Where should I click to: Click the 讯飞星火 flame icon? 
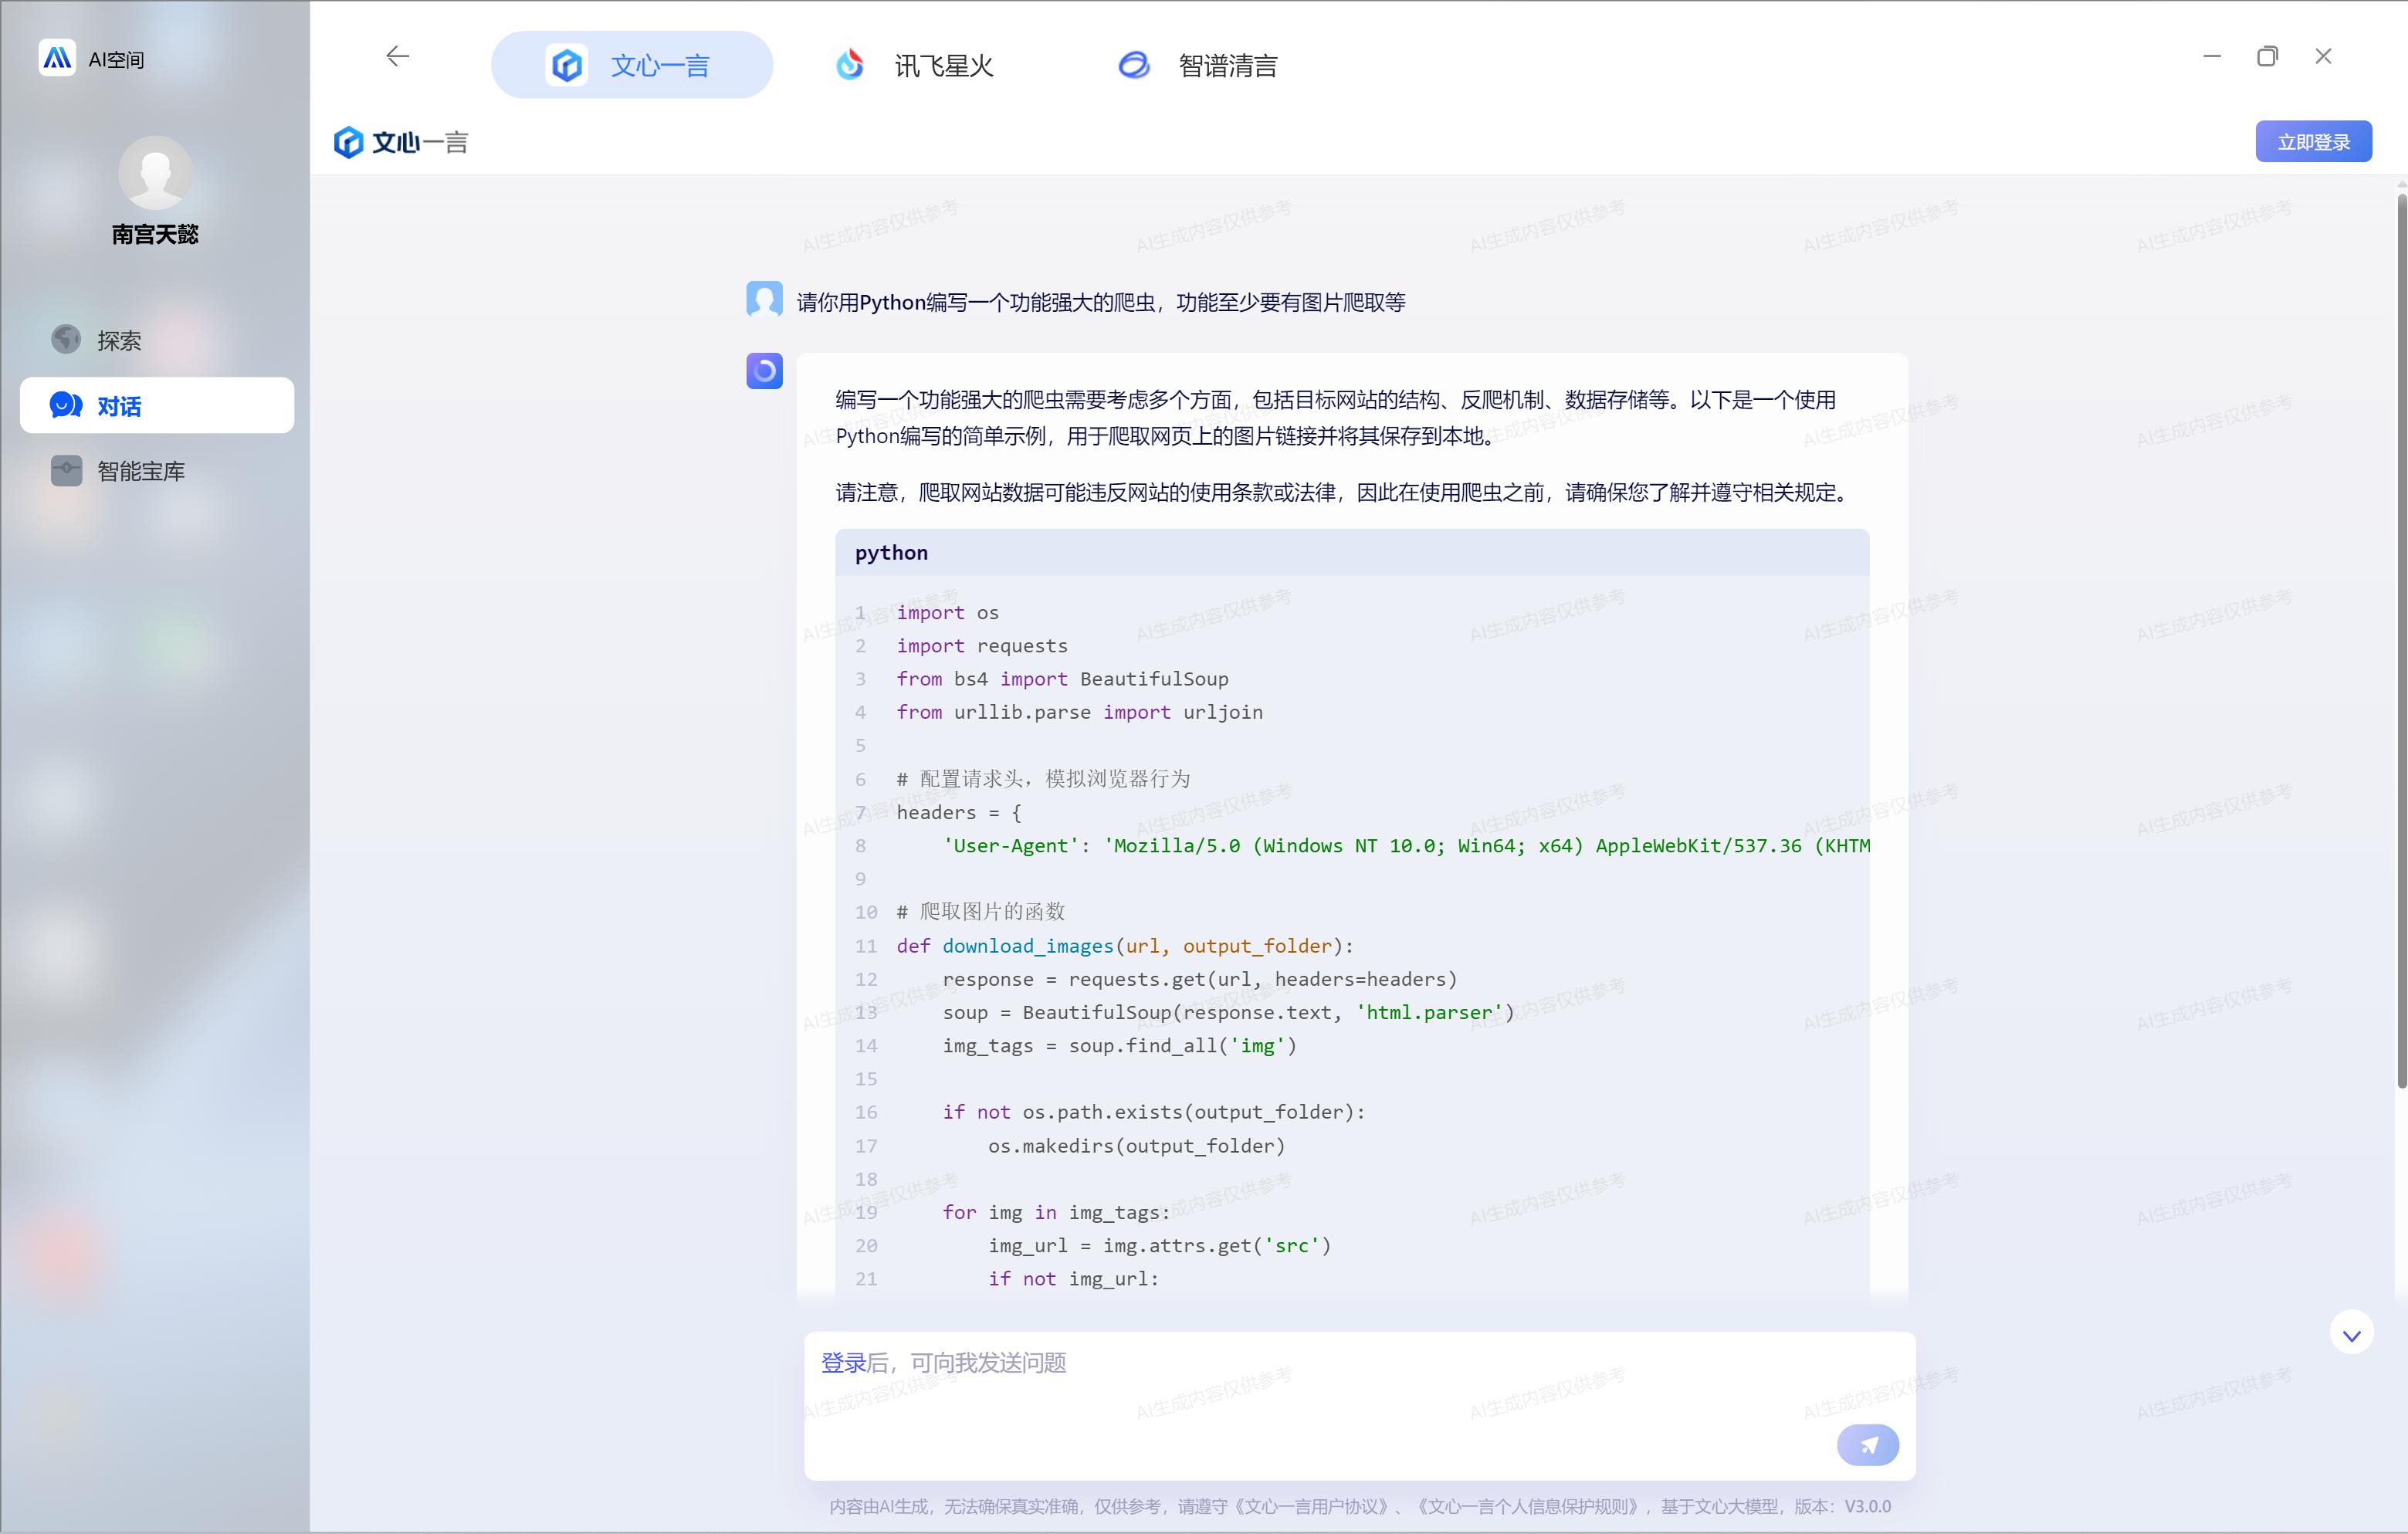click(849, 64)
